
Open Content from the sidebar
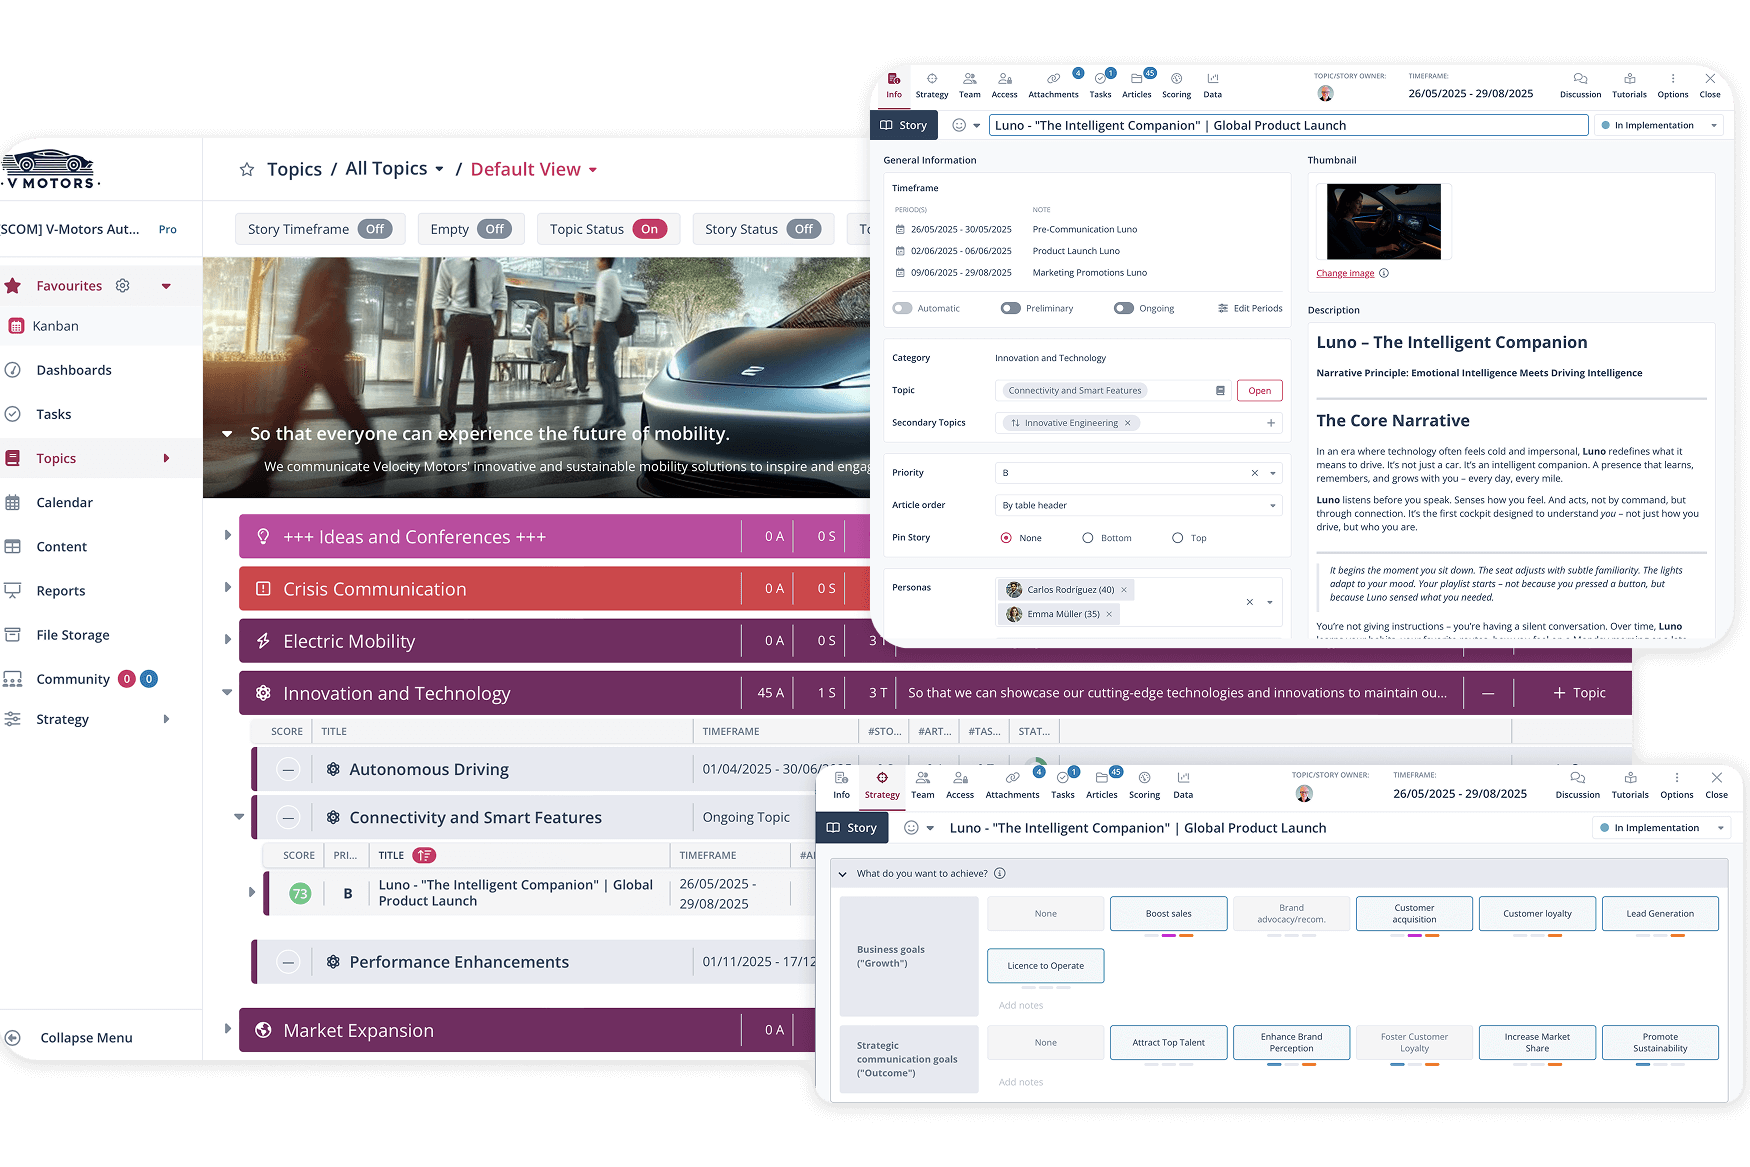coord(62,547)
